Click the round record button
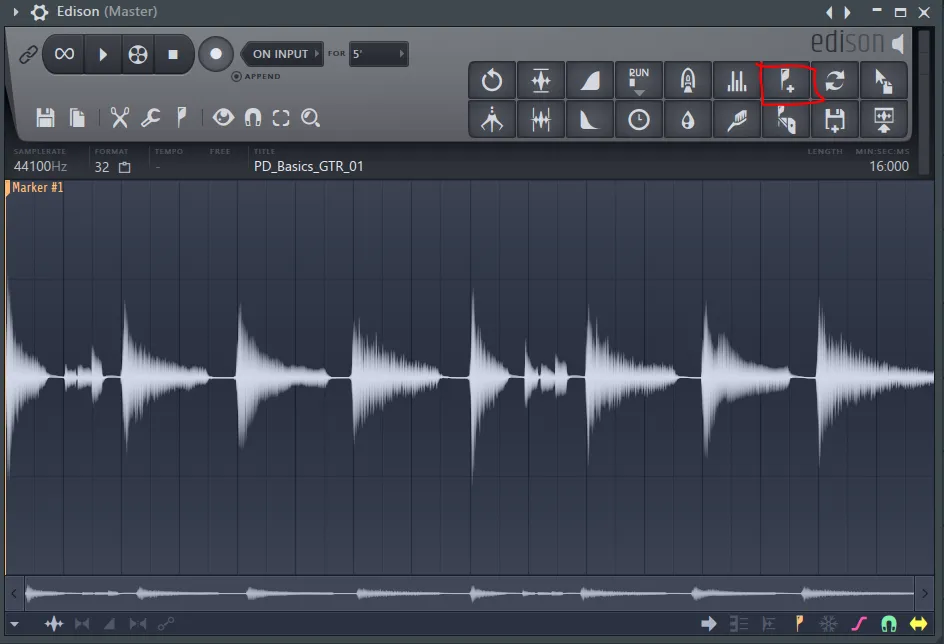 point(216,54)
